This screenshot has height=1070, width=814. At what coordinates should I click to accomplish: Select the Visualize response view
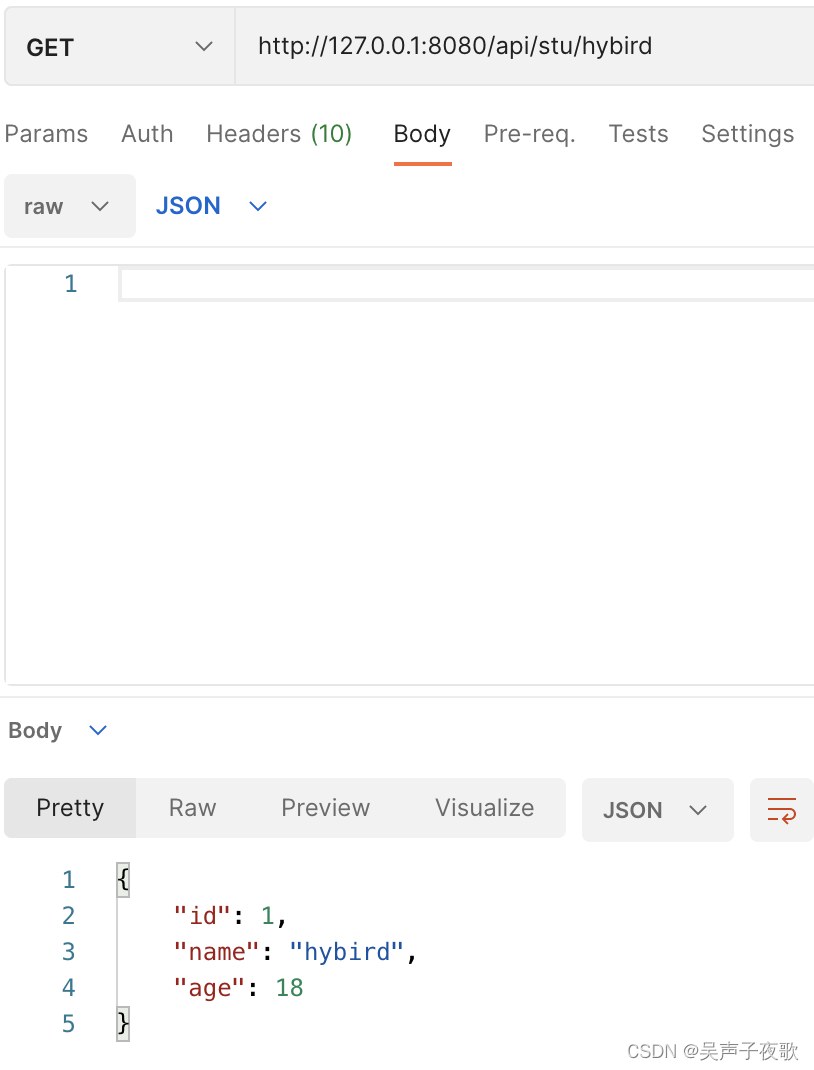[484, 808]
